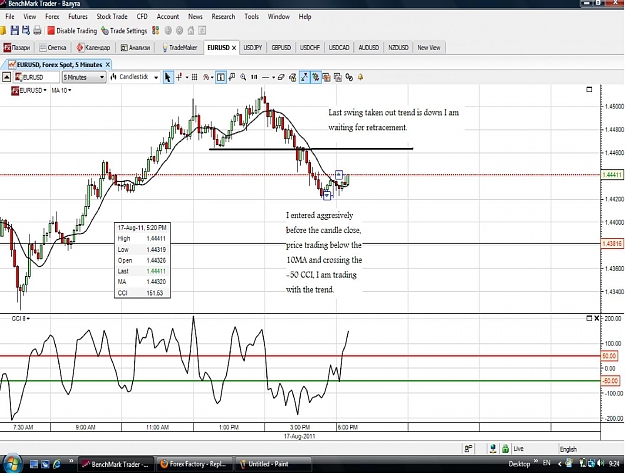Select the crosshair tool in chart toolbar
625x475 pixels.
(x=179, y=77)
